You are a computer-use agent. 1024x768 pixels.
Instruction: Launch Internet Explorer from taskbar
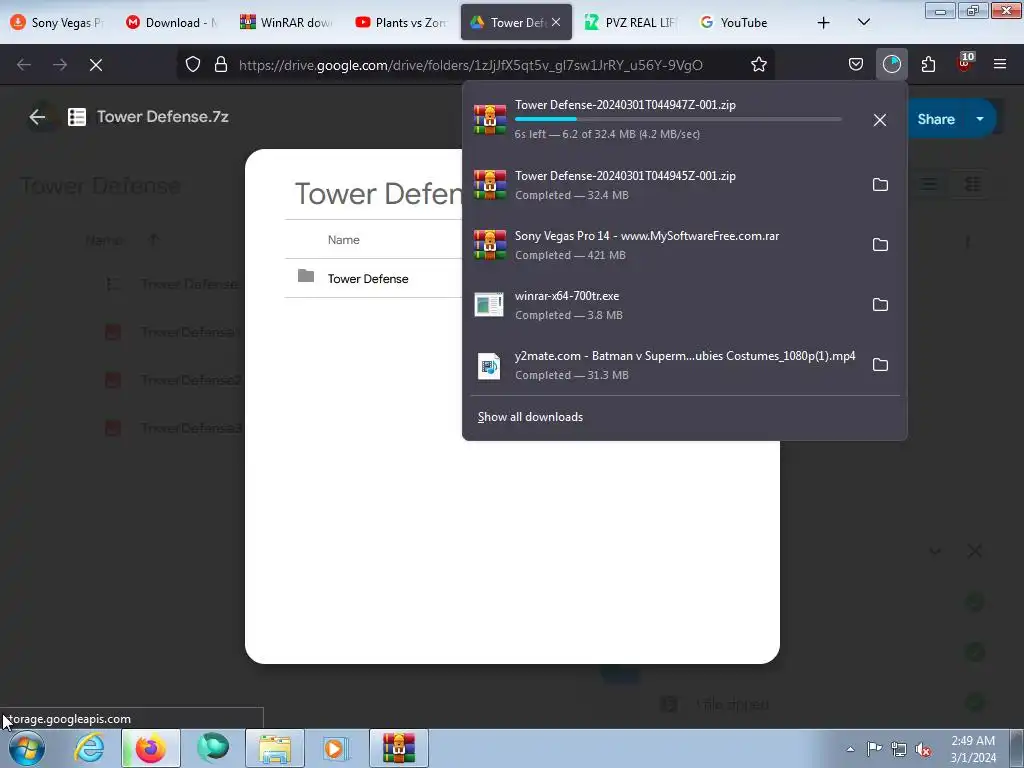[89, 748]
